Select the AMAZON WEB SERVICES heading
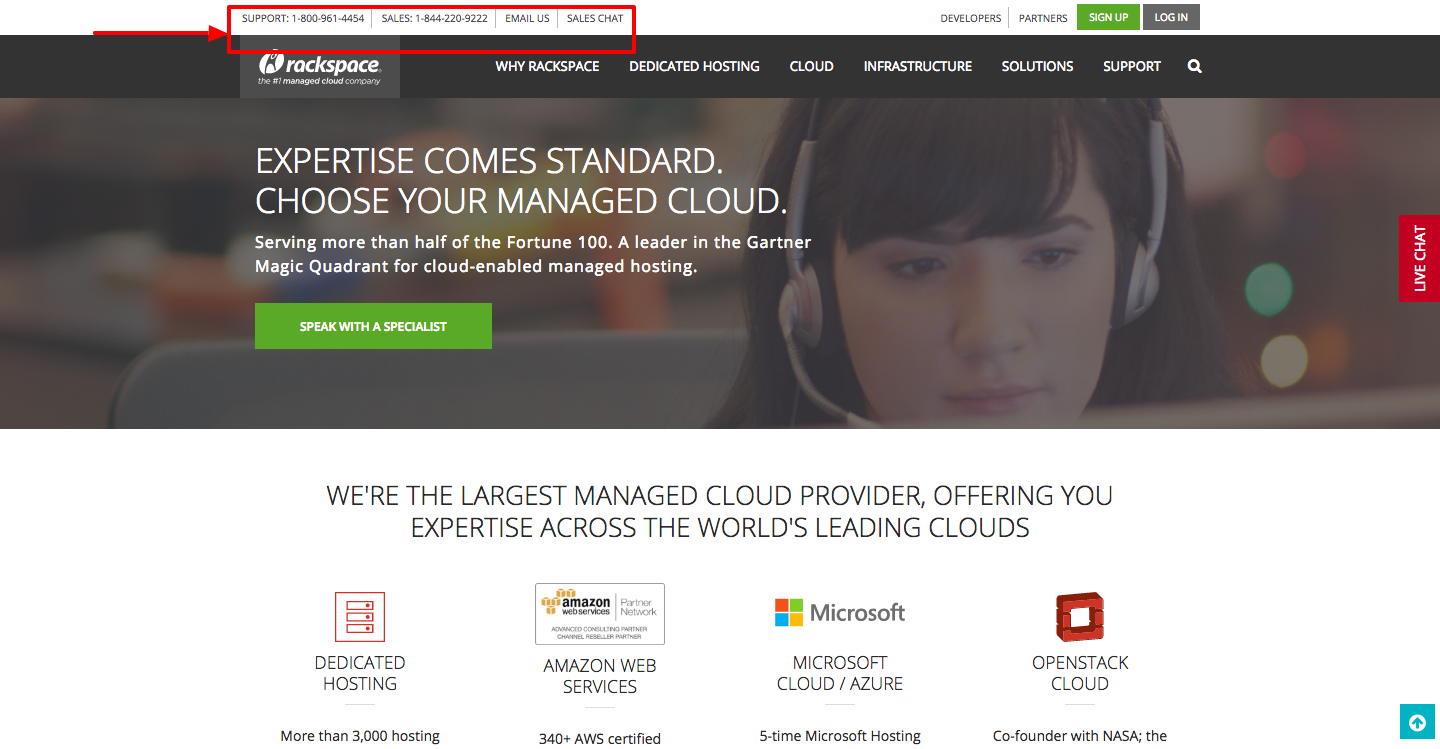 [600, 676]
